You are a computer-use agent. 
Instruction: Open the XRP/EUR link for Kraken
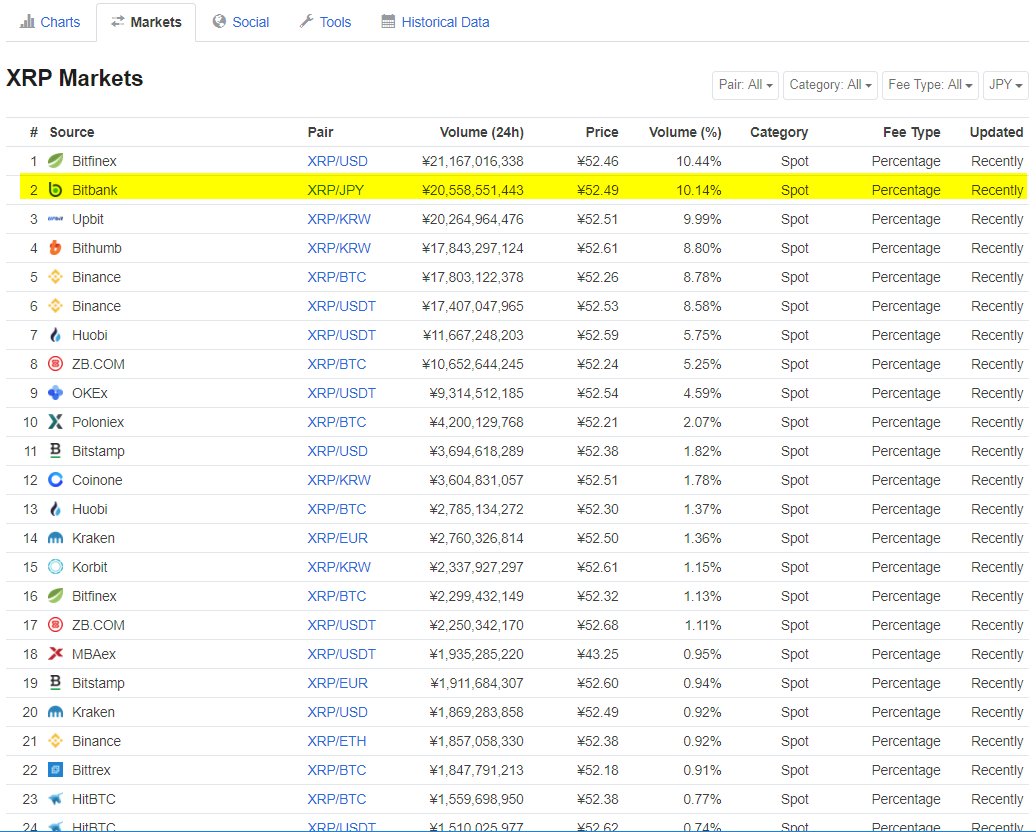click(x=338, y=539)
